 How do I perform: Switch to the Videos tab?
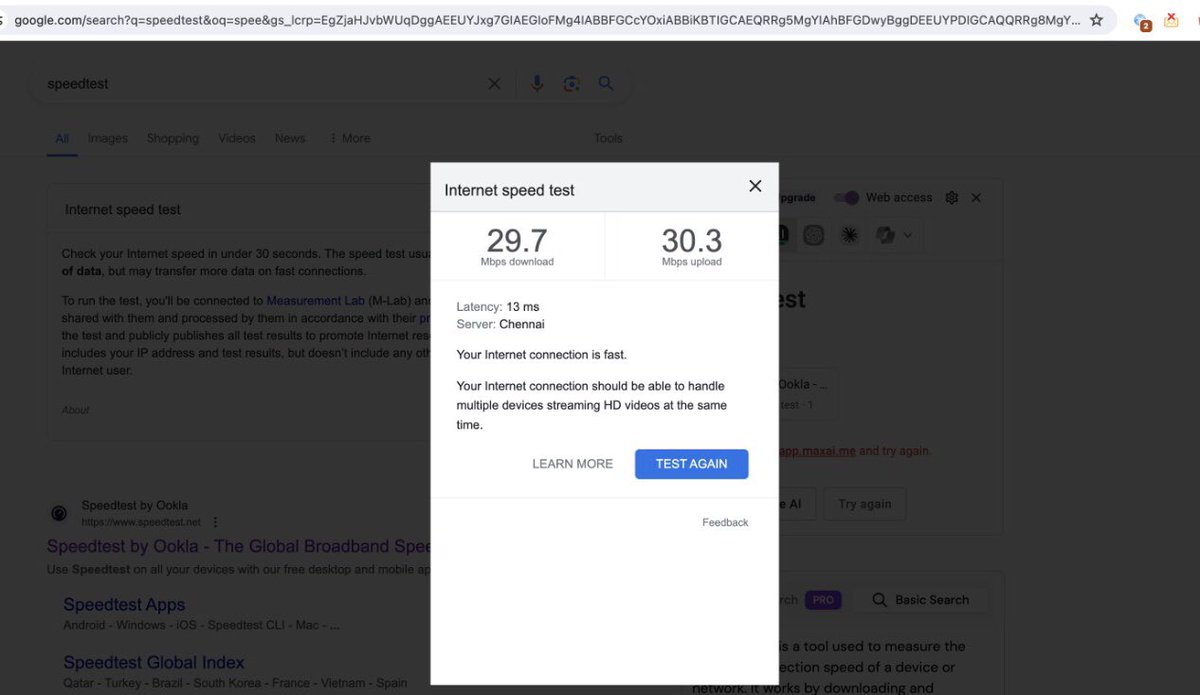tap(237, 138)
